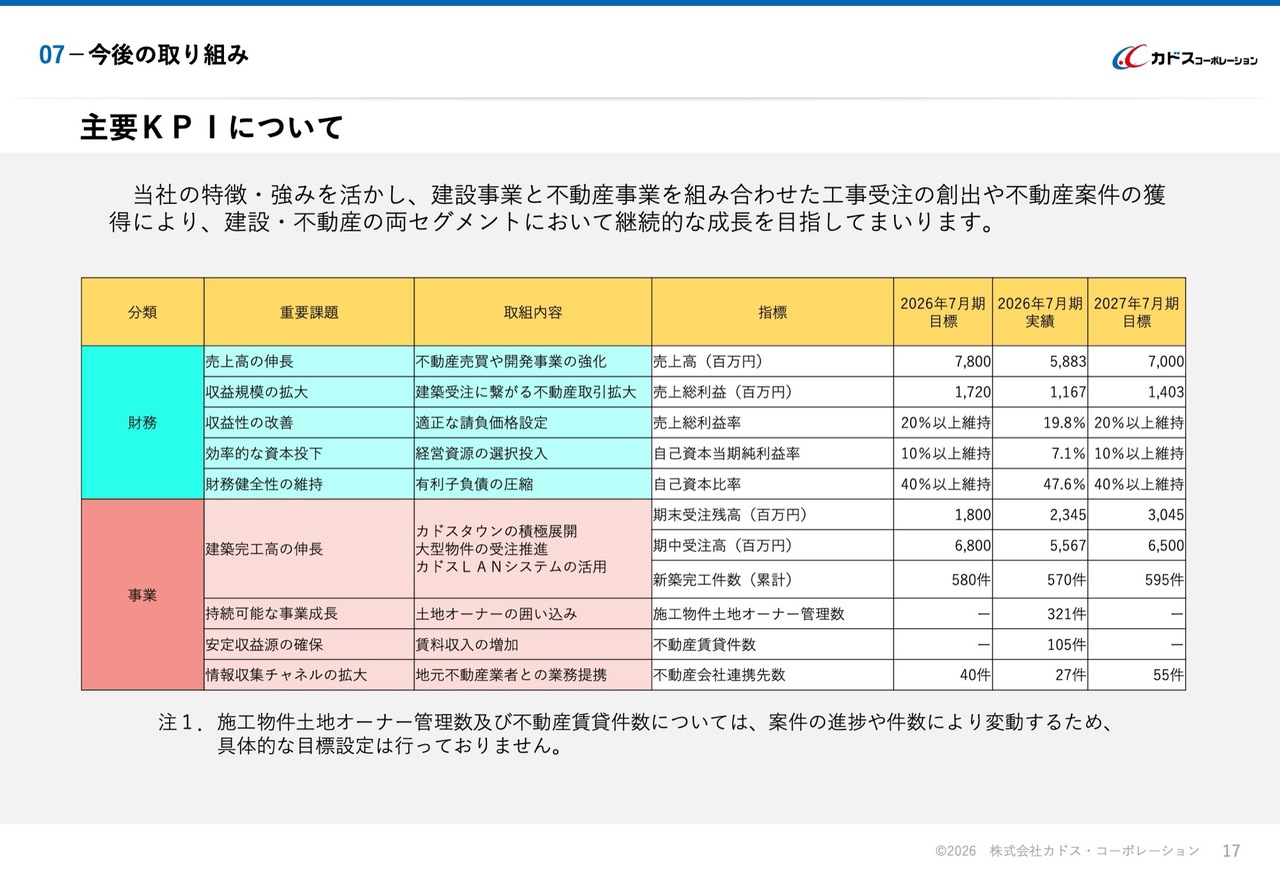Screen dimensions: 1280x886
Task: Select the 売上高の伸長 cell
Action: click(x=309, y=362)
